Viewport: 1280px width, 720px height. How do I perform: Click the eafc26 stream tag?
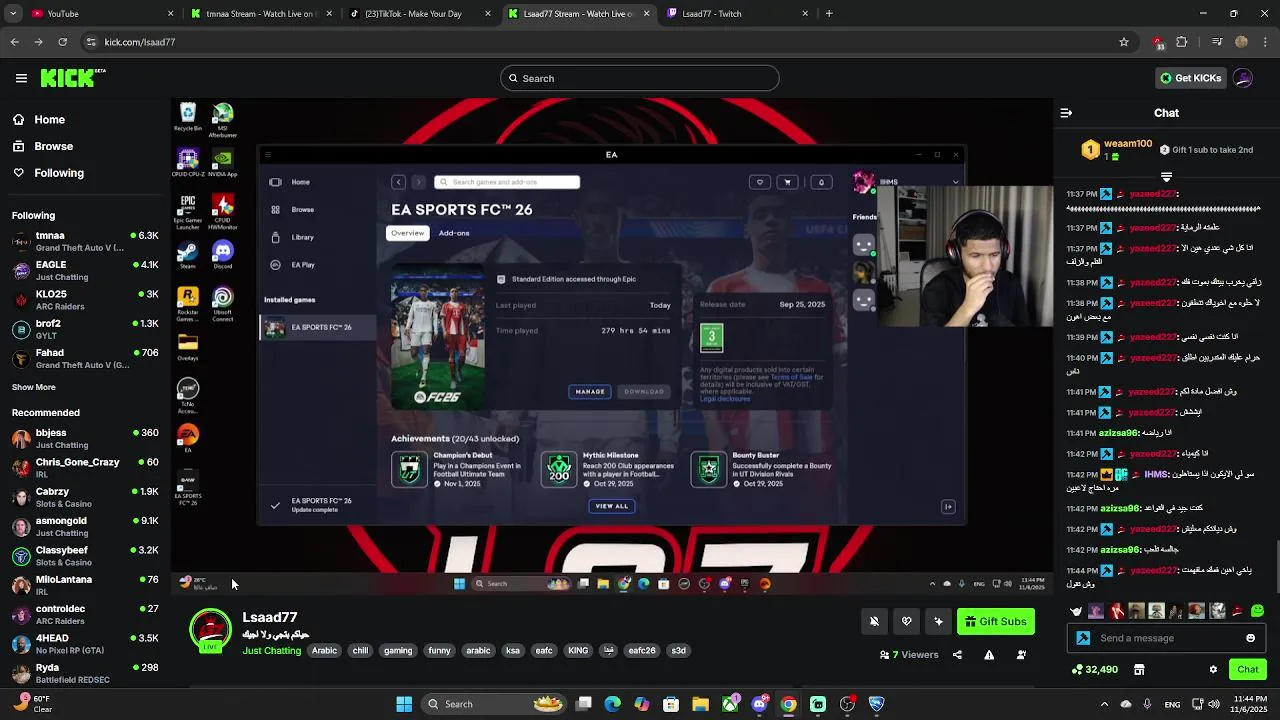coord(642,650)
